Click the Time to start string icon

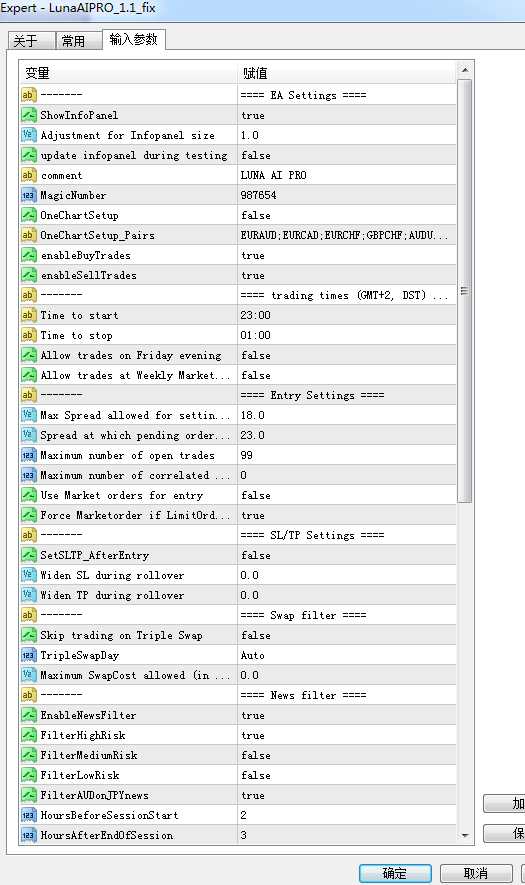(28, 315)
